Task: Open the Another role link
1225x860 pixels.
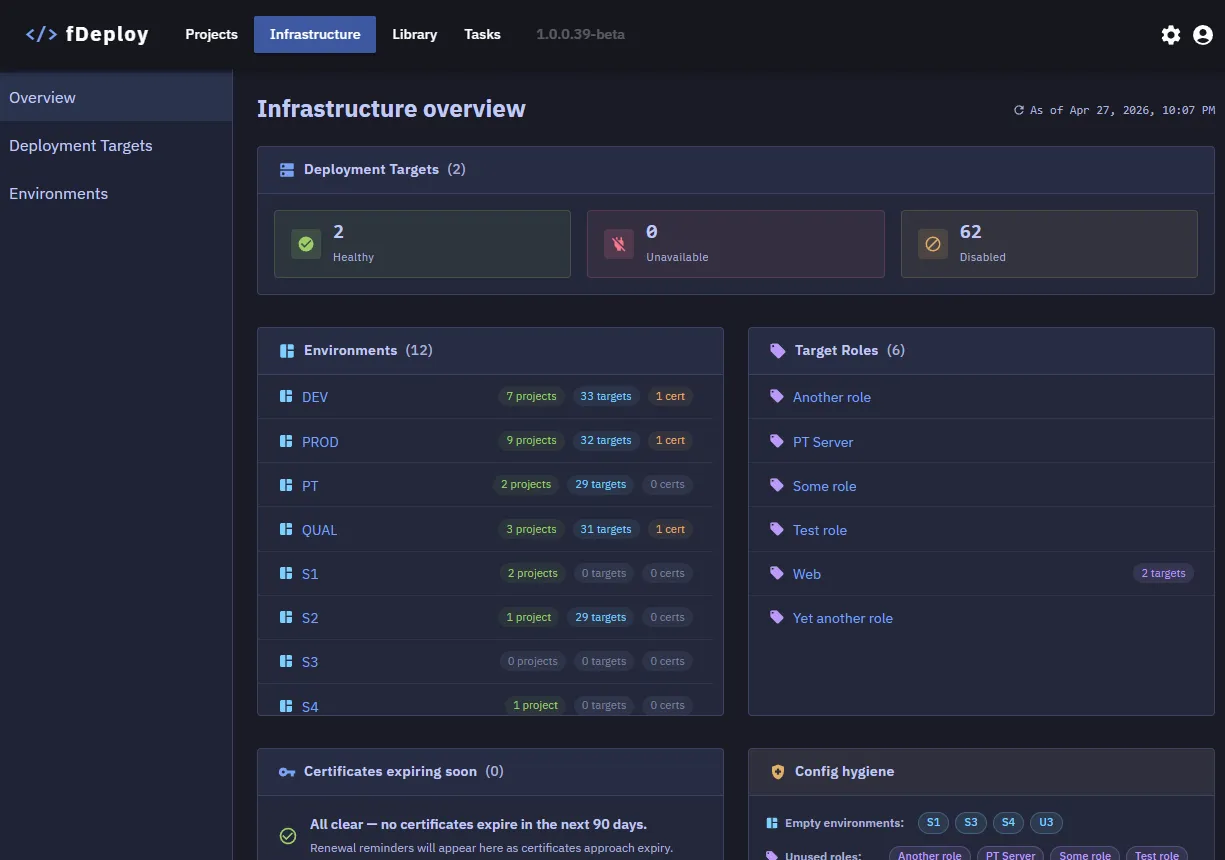Action: coord(832,397)
